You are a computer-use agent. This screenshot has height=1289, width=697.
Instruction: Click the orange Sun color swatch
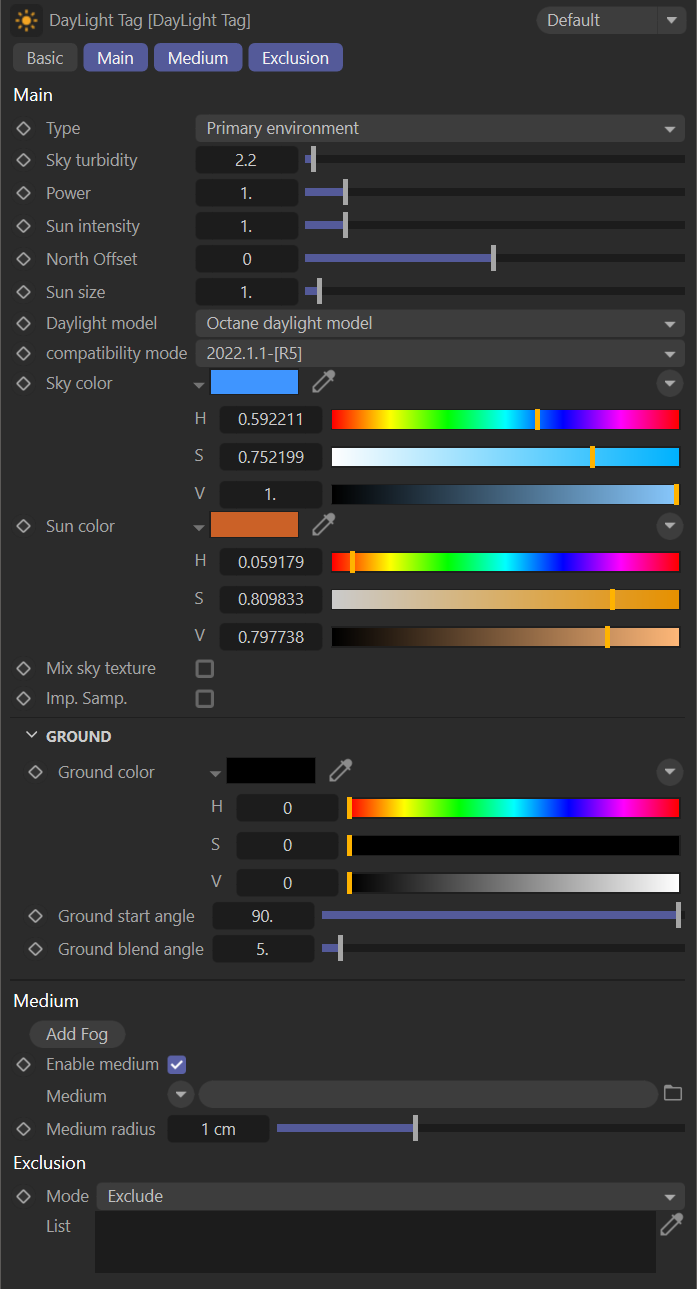tap(254, 525)
